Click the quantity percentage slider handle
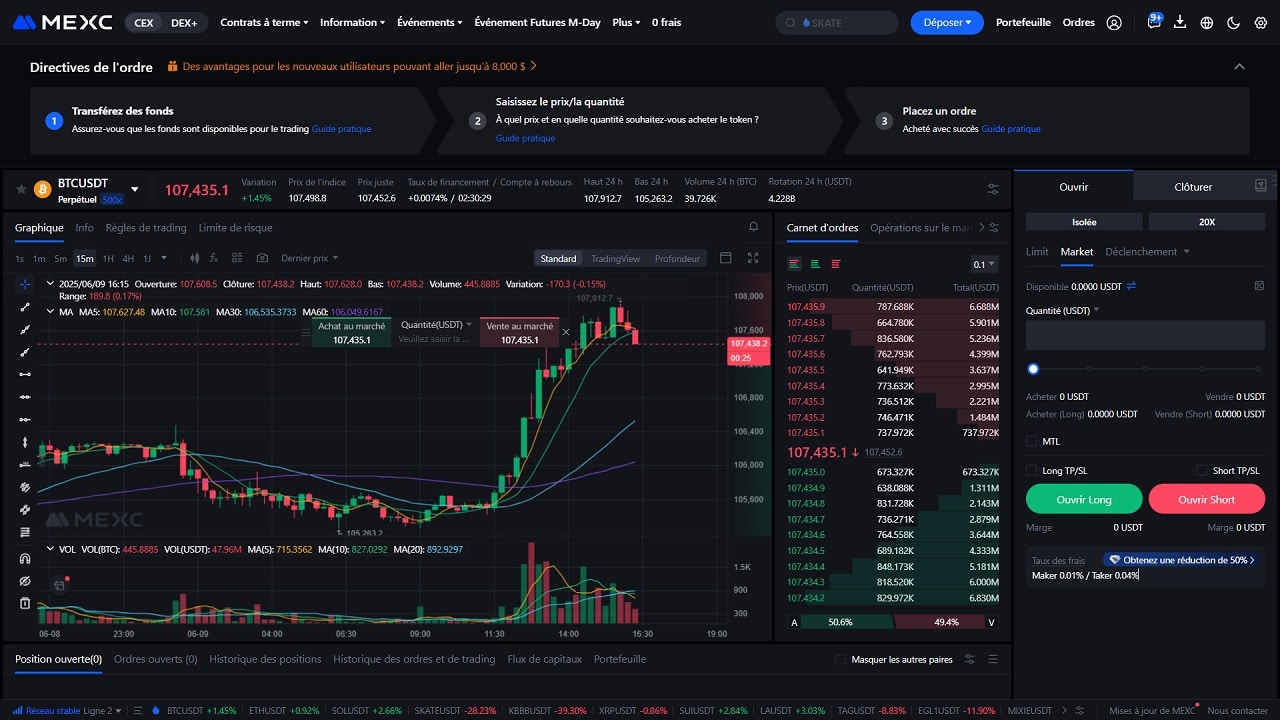The height and width of the screenshot is (720, 1280). pos(1033,369)
